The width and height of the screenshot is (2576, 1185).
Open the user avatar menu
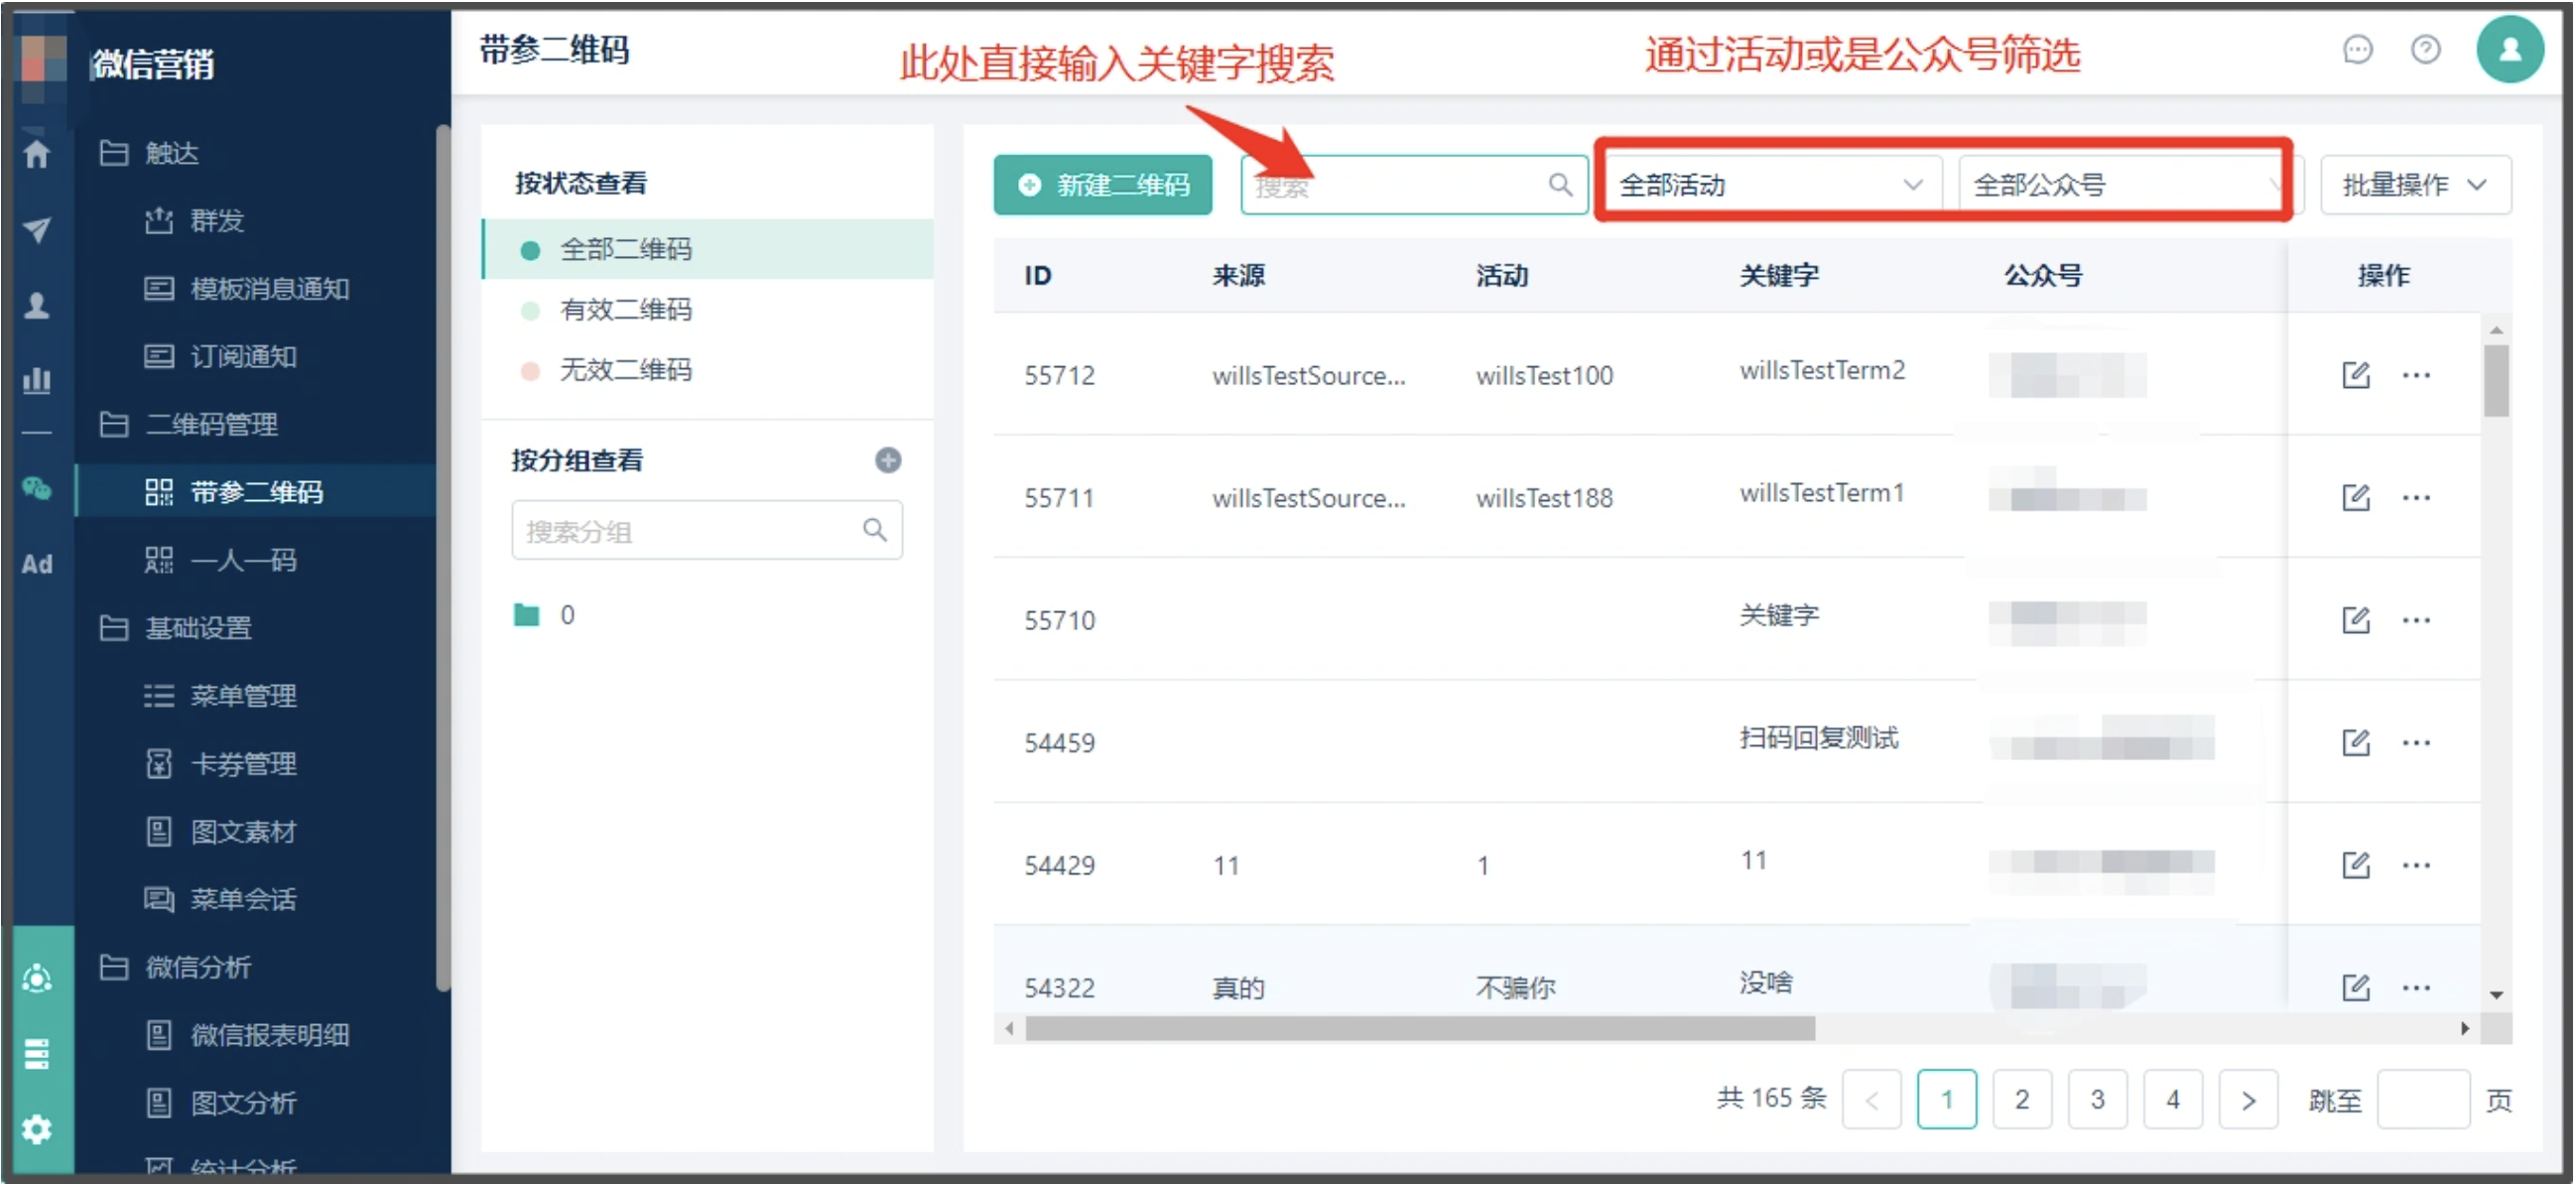click(2510, 49)
